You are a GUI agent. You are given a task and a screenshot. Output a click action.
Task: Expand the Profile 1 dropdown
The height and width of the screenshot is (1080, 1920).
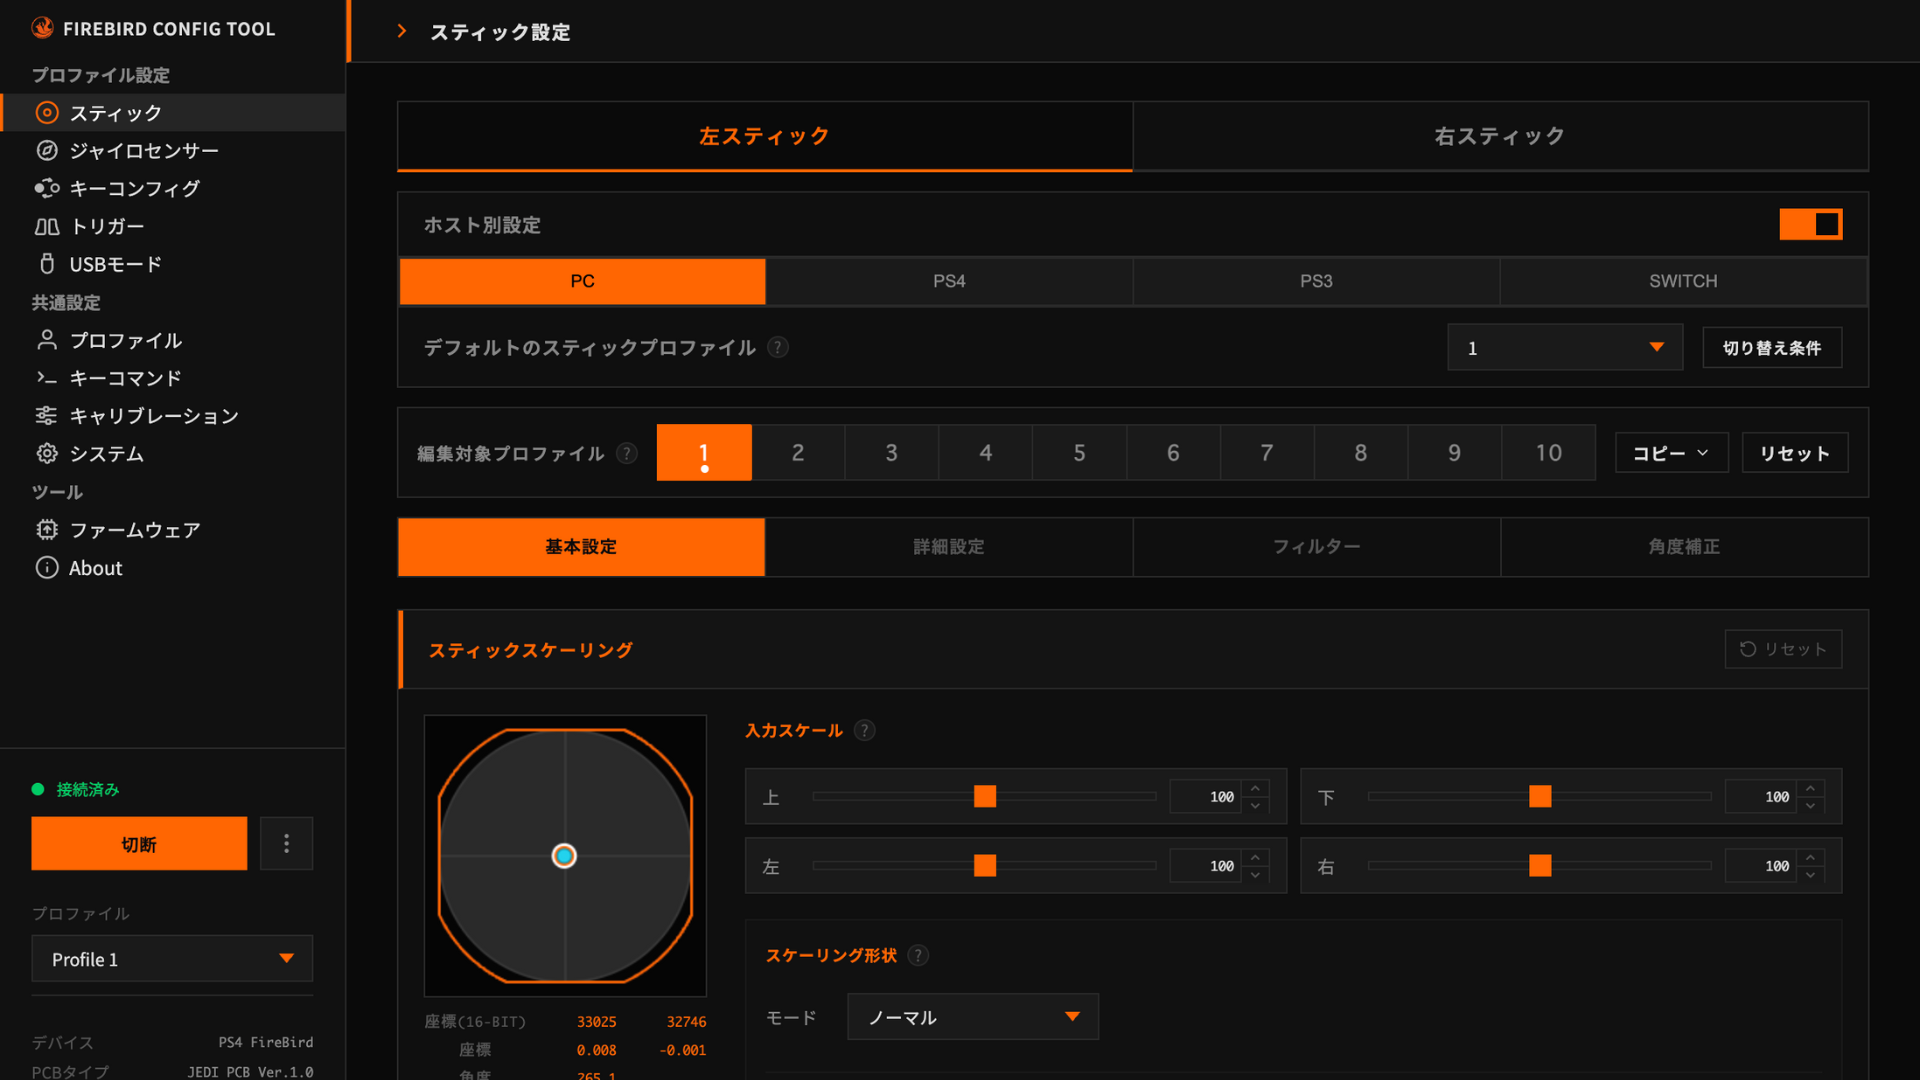pyautogui.click(x=172, y=959)
